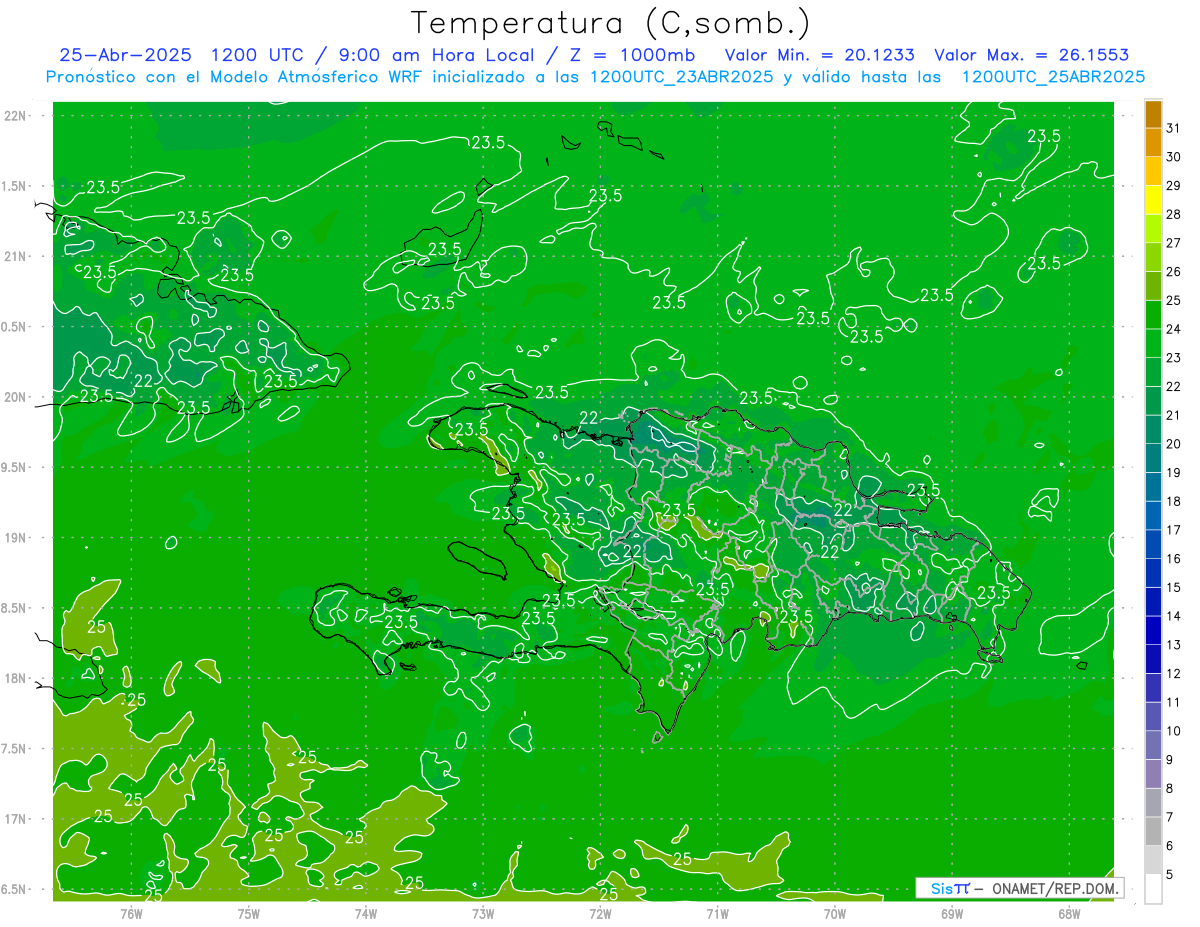The height and width of the screenshot is (927, 1200).
Task: Click the "6.5N" latitude axis label
Action: click(x=14, y=889)
